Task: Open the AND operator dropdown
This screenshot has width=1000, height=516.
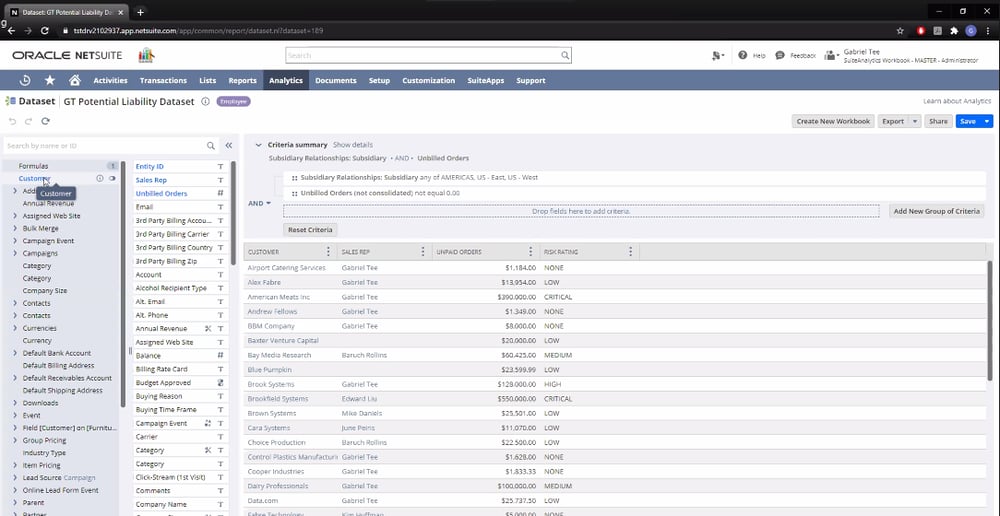Action: (260, 203)
